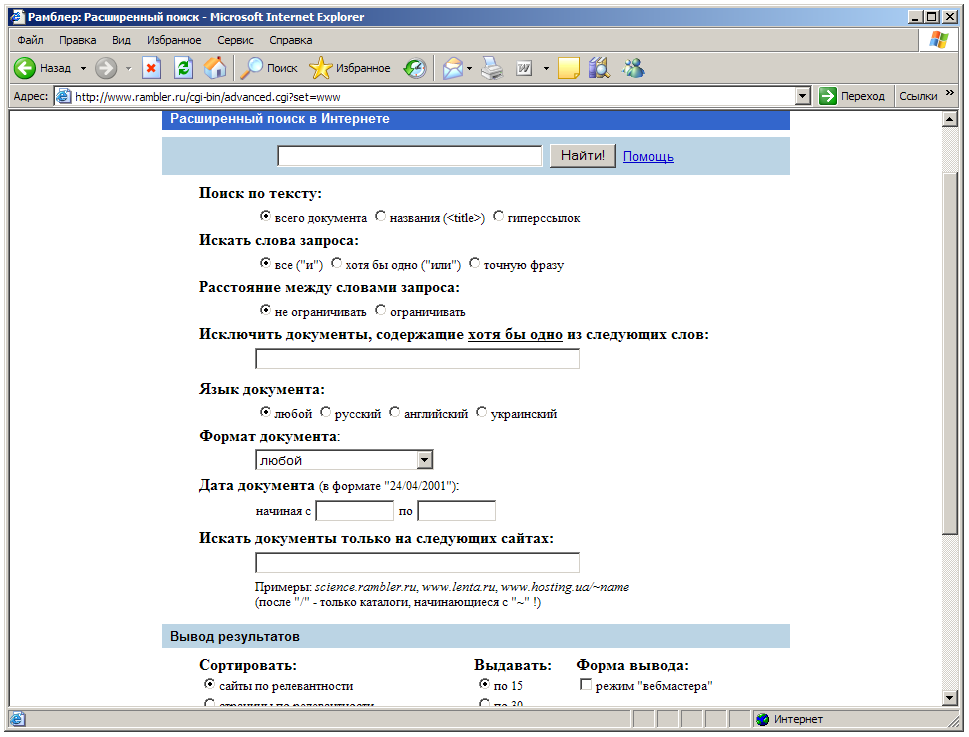969x737 pixels.
Task: Click the Internet zone globe in status bar
Action: [763, 719]
